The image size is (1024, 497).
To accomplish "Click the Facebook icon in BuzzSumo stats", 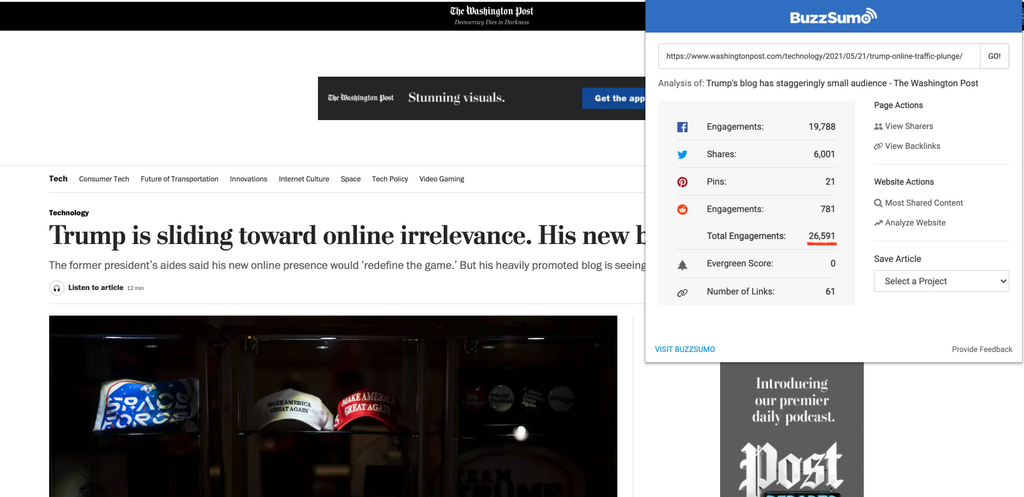I will [x=682, y=127].
